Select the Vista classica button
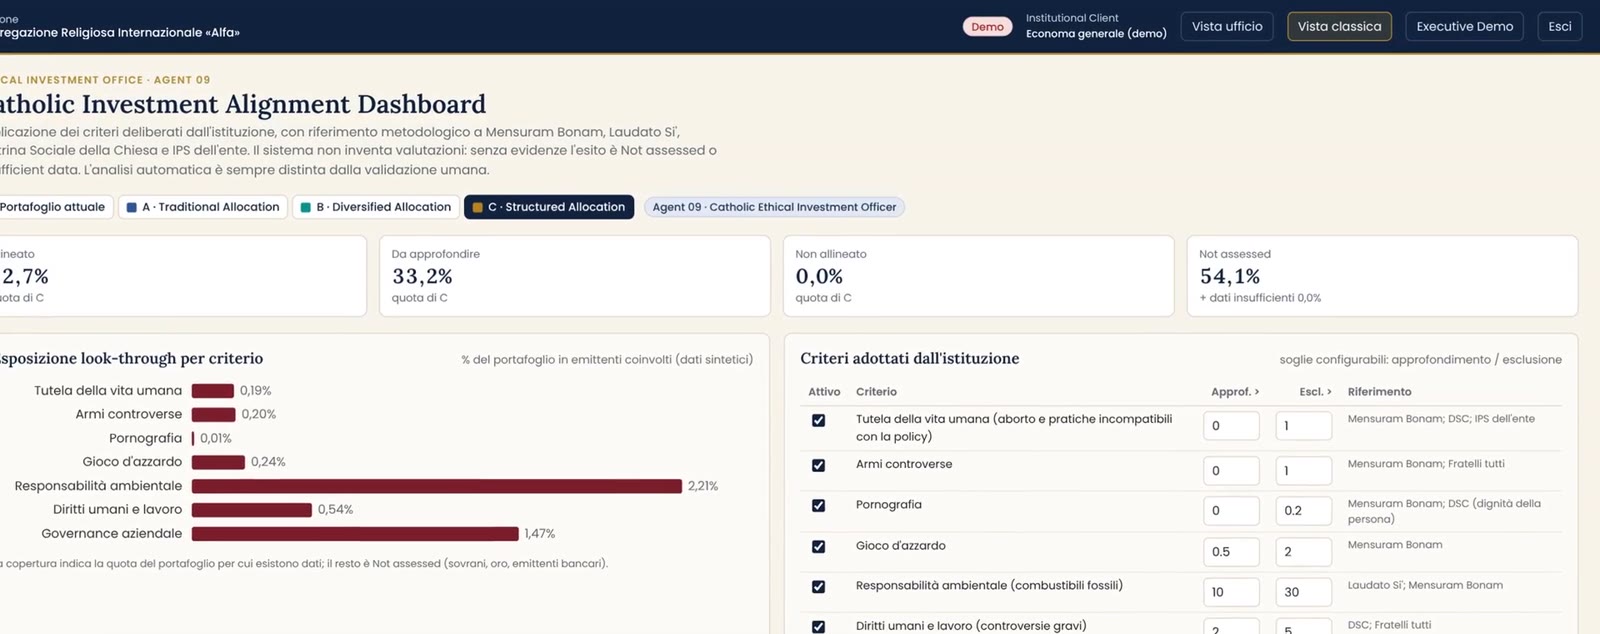This screenshot has height=634, width=1600. 1339,26
